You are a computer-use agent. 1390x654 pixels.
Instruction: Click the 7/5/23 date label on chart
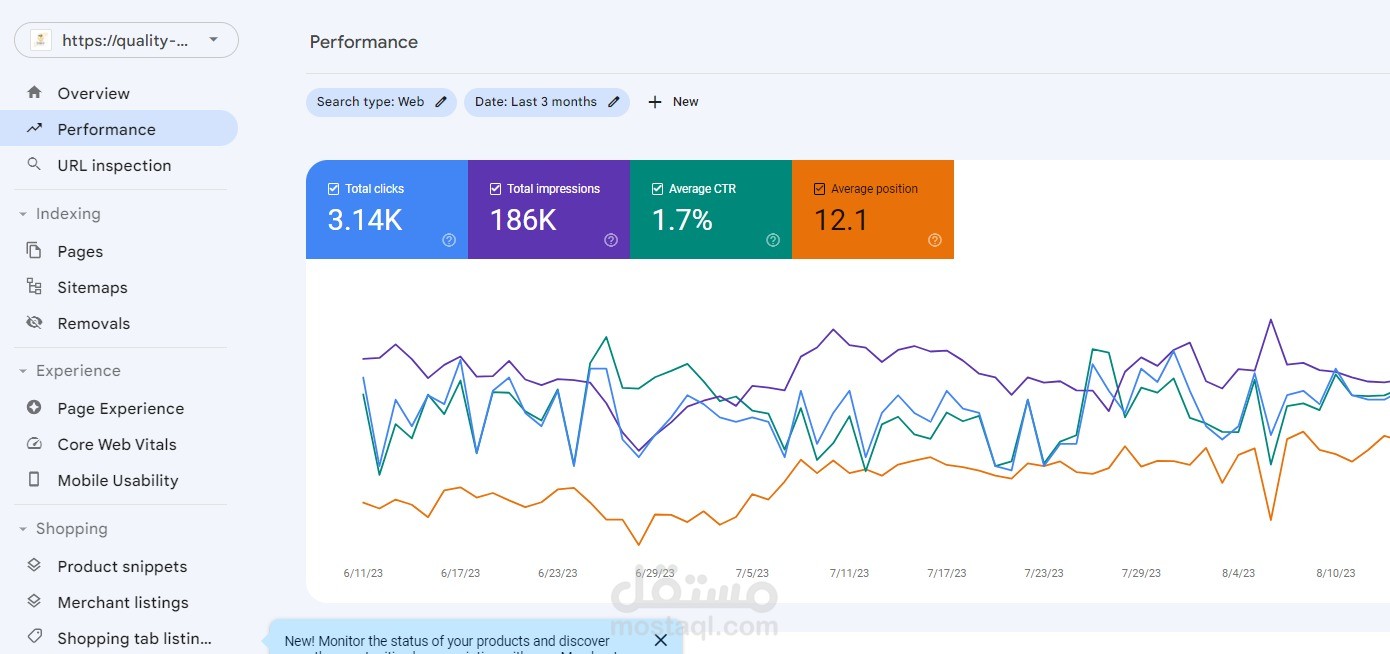[752, 573]
